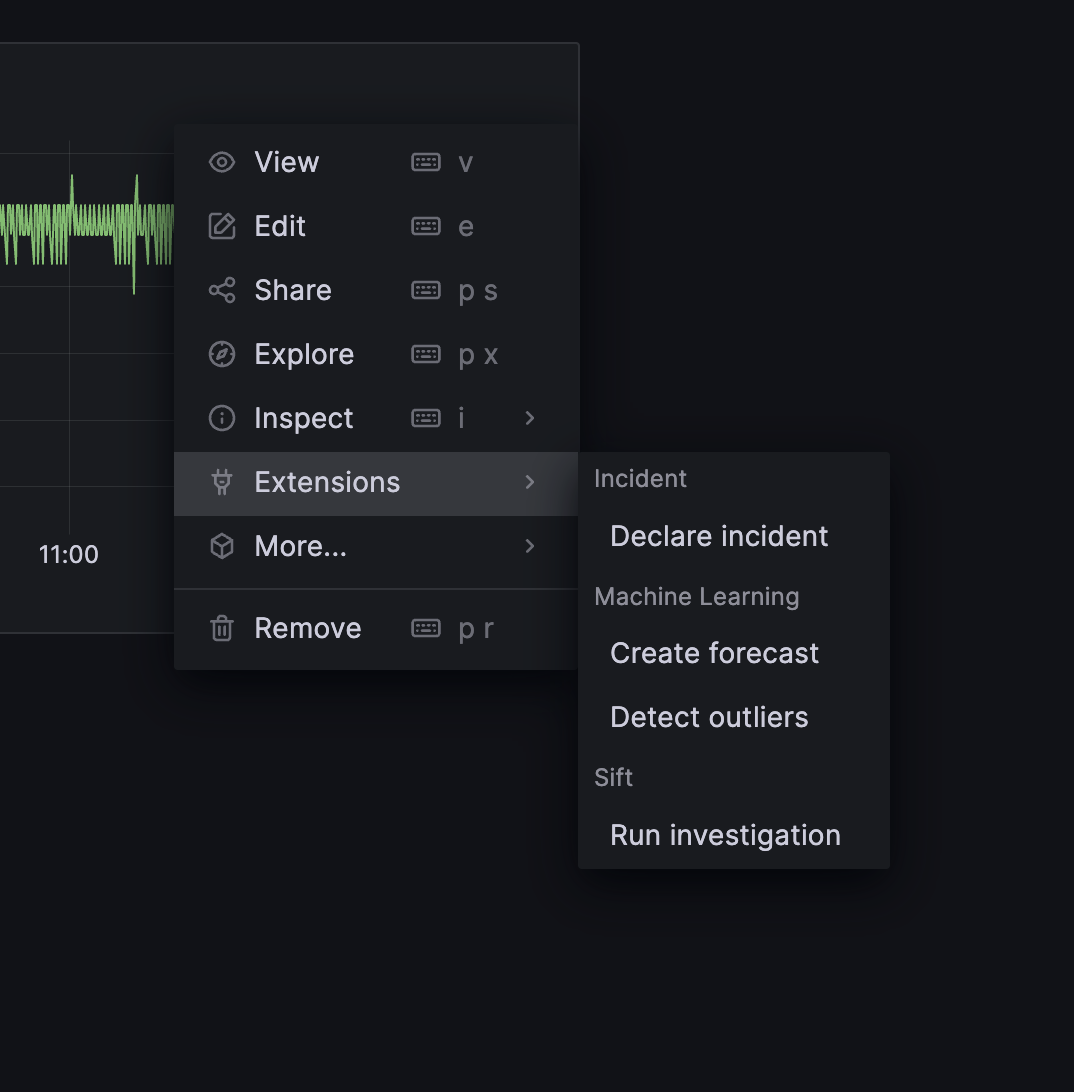
Task: Expand the Inspect submenu chevron
Action: 530,418
